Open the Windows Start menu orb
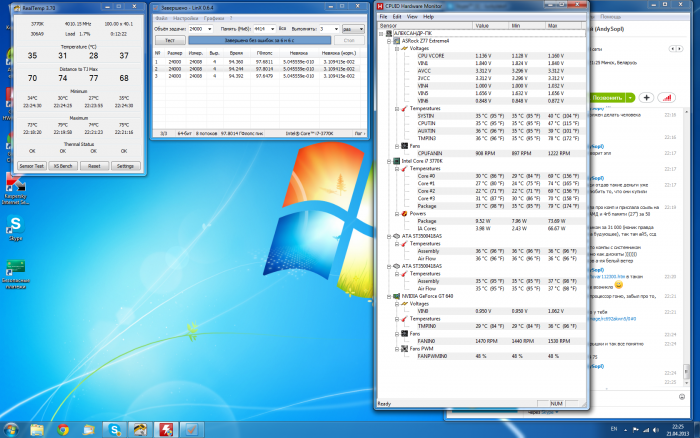The image size is (700, 438). click(11, 430)
